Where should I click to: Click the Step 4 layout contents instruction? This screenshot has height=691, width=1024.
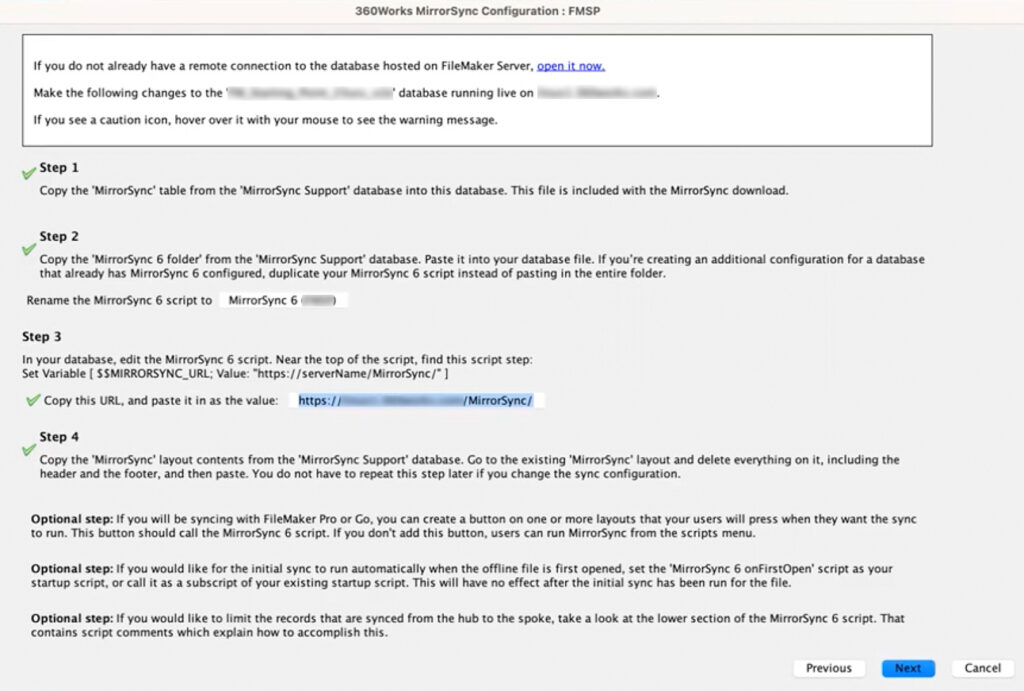point(470,467)
